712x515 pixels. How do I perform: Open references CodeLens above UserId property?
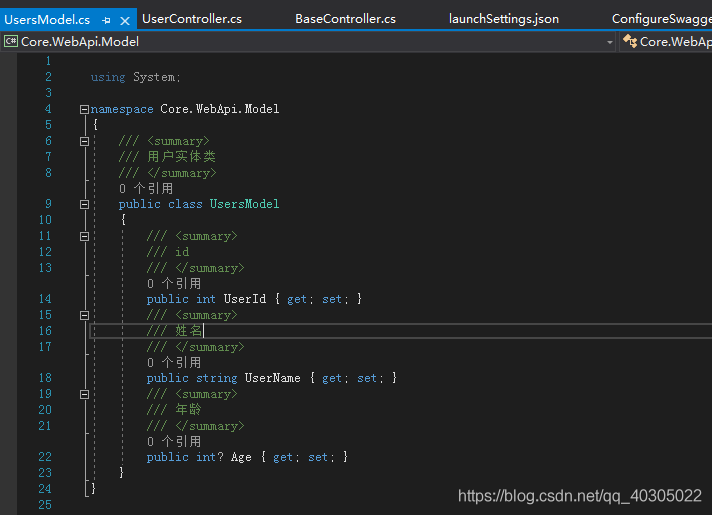(x=174, y=284)
